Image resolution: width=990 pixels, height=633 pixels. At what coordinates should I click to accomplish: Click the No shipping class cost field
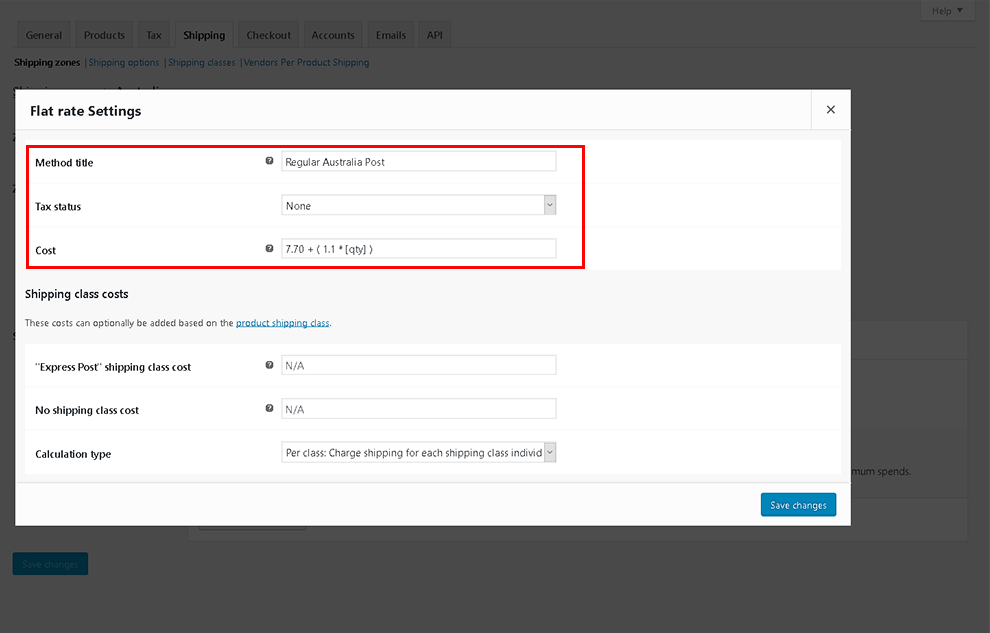(419, 409)
